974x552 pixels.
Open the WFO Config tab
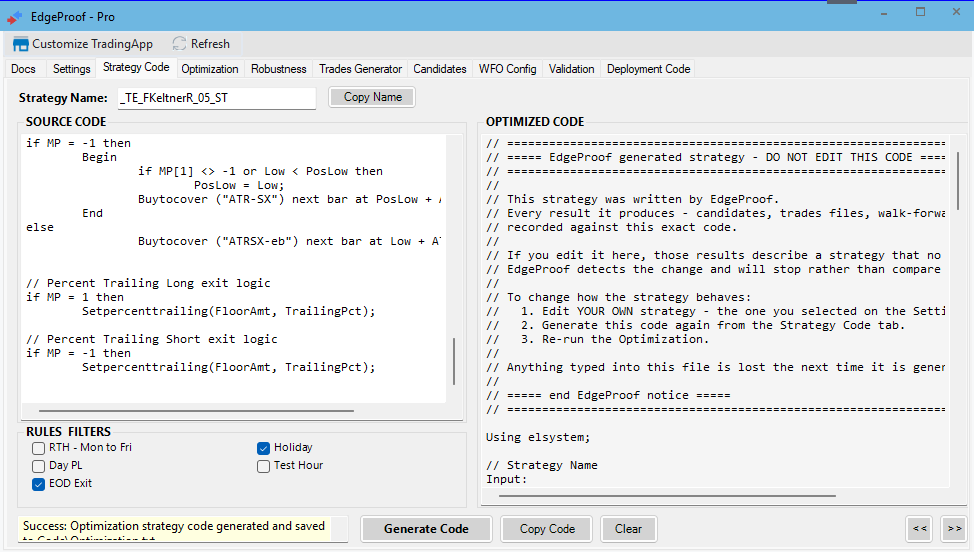[x=507, y=69]
